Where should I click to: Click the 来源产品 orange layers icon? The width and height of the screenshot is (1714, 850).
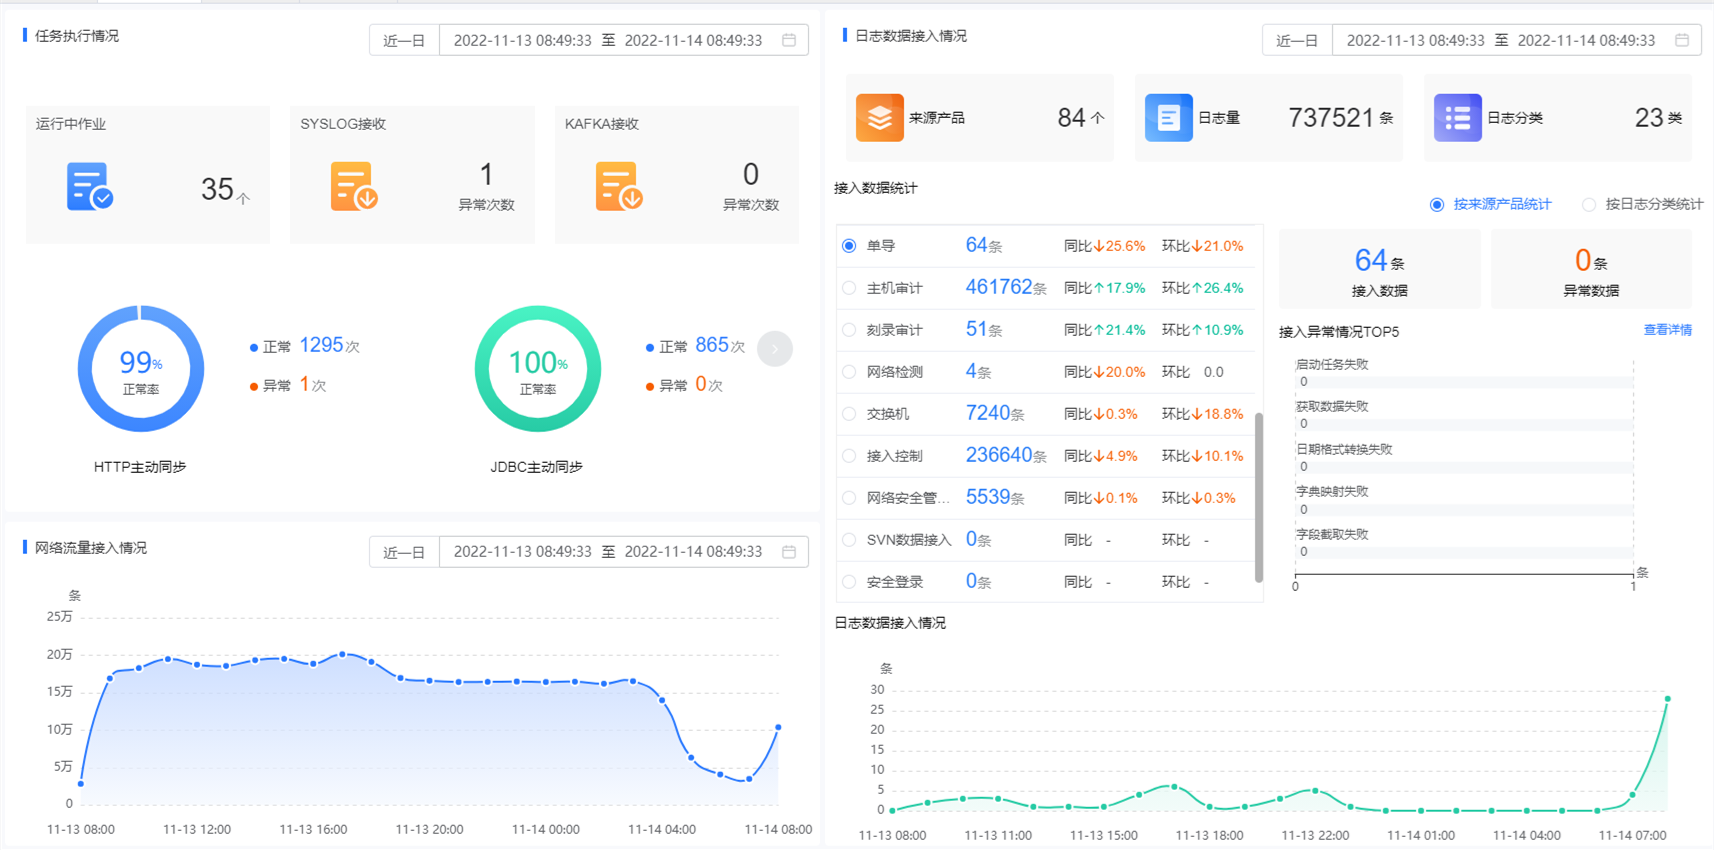pos(879,118)
